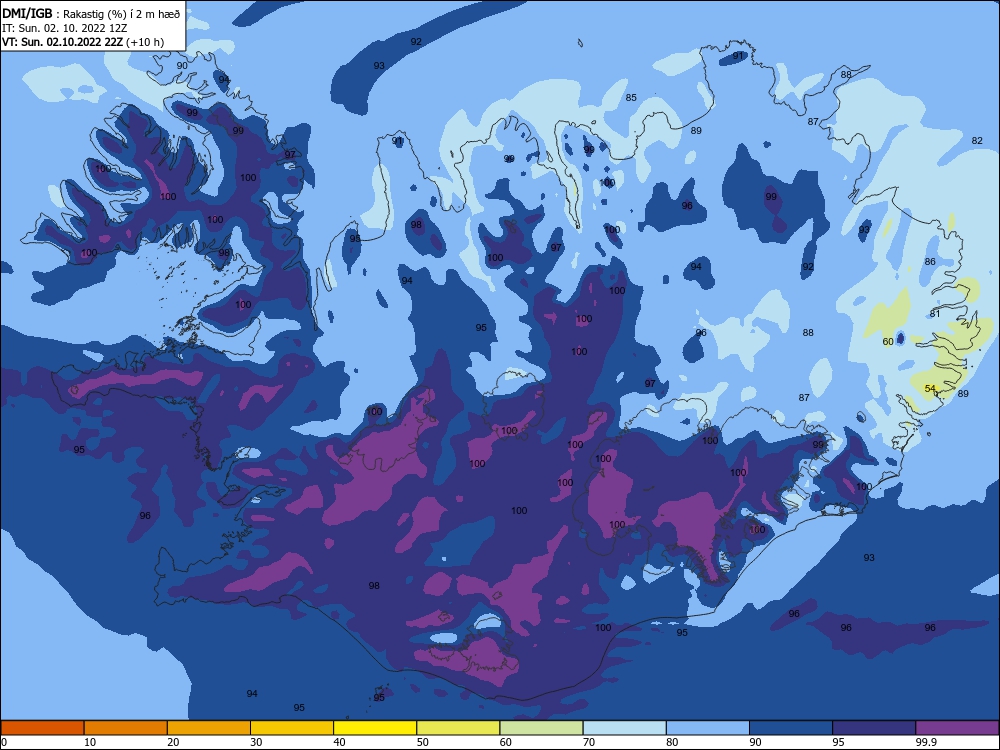This screenshot has height=750, width=1000.
Task: Click the 20–30 amber legend swatch
Action: point(209,728)
